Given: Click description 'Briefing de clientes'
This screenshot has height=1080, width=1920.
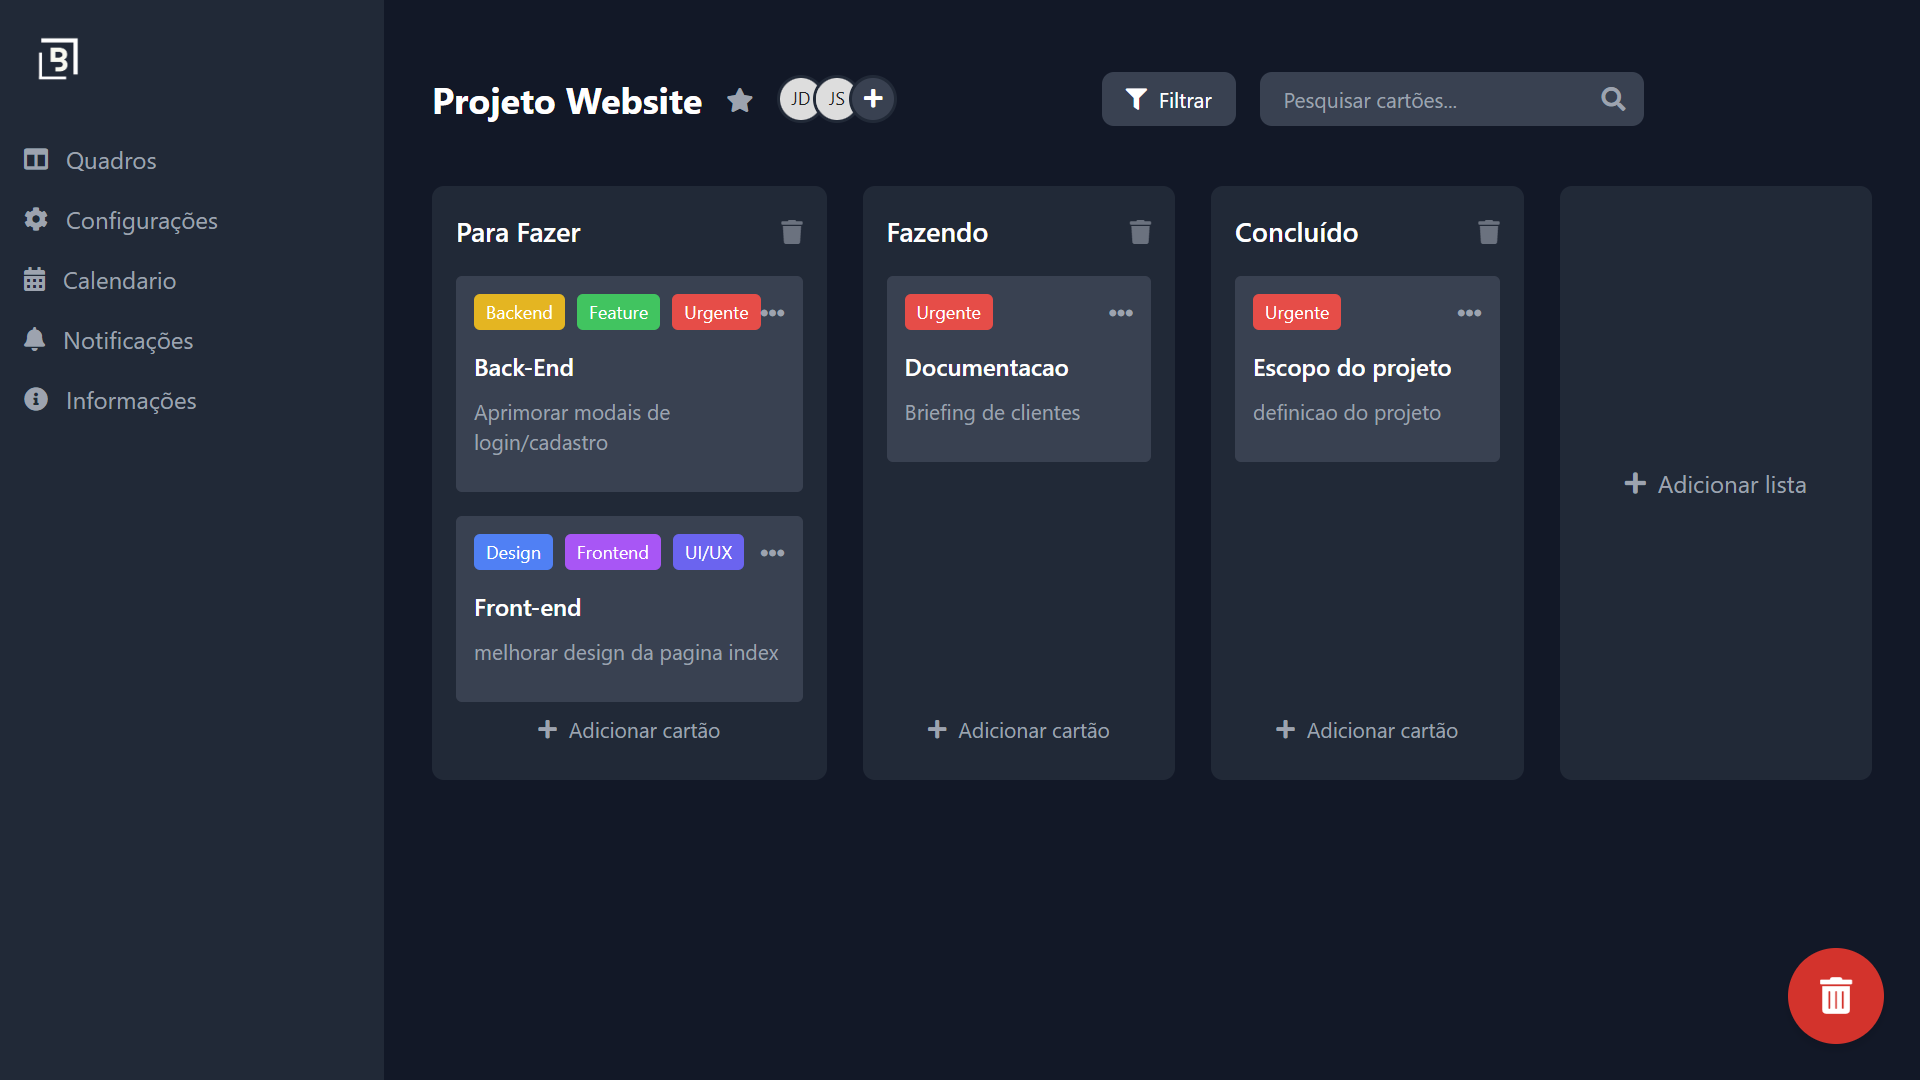Looking at the screenshot, I should pos(992,413).
